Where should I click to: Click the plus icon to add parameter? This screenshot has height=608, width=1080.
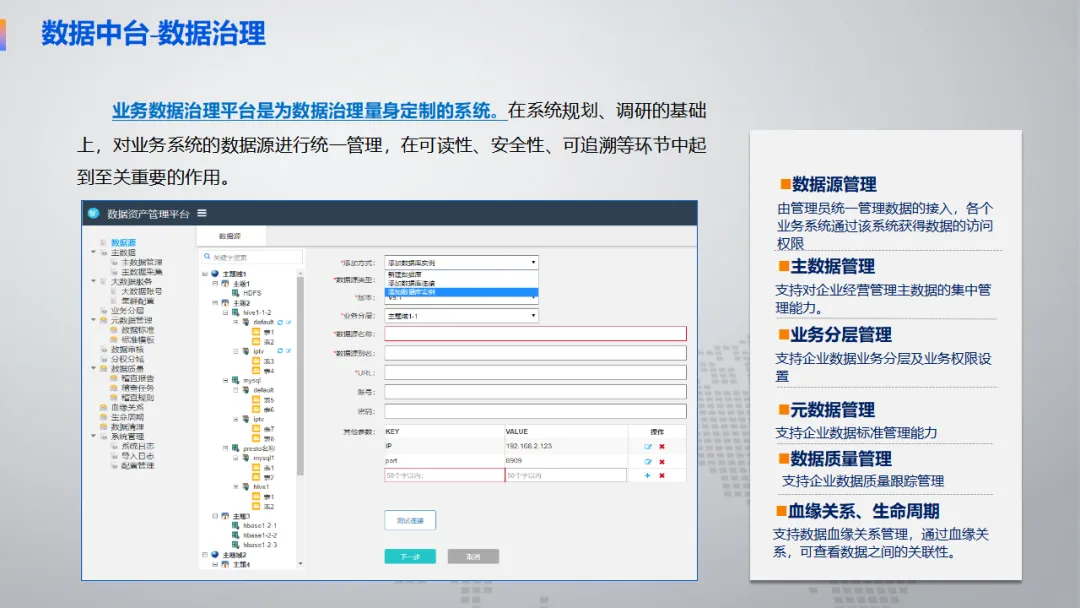click(x=647, y=476)
